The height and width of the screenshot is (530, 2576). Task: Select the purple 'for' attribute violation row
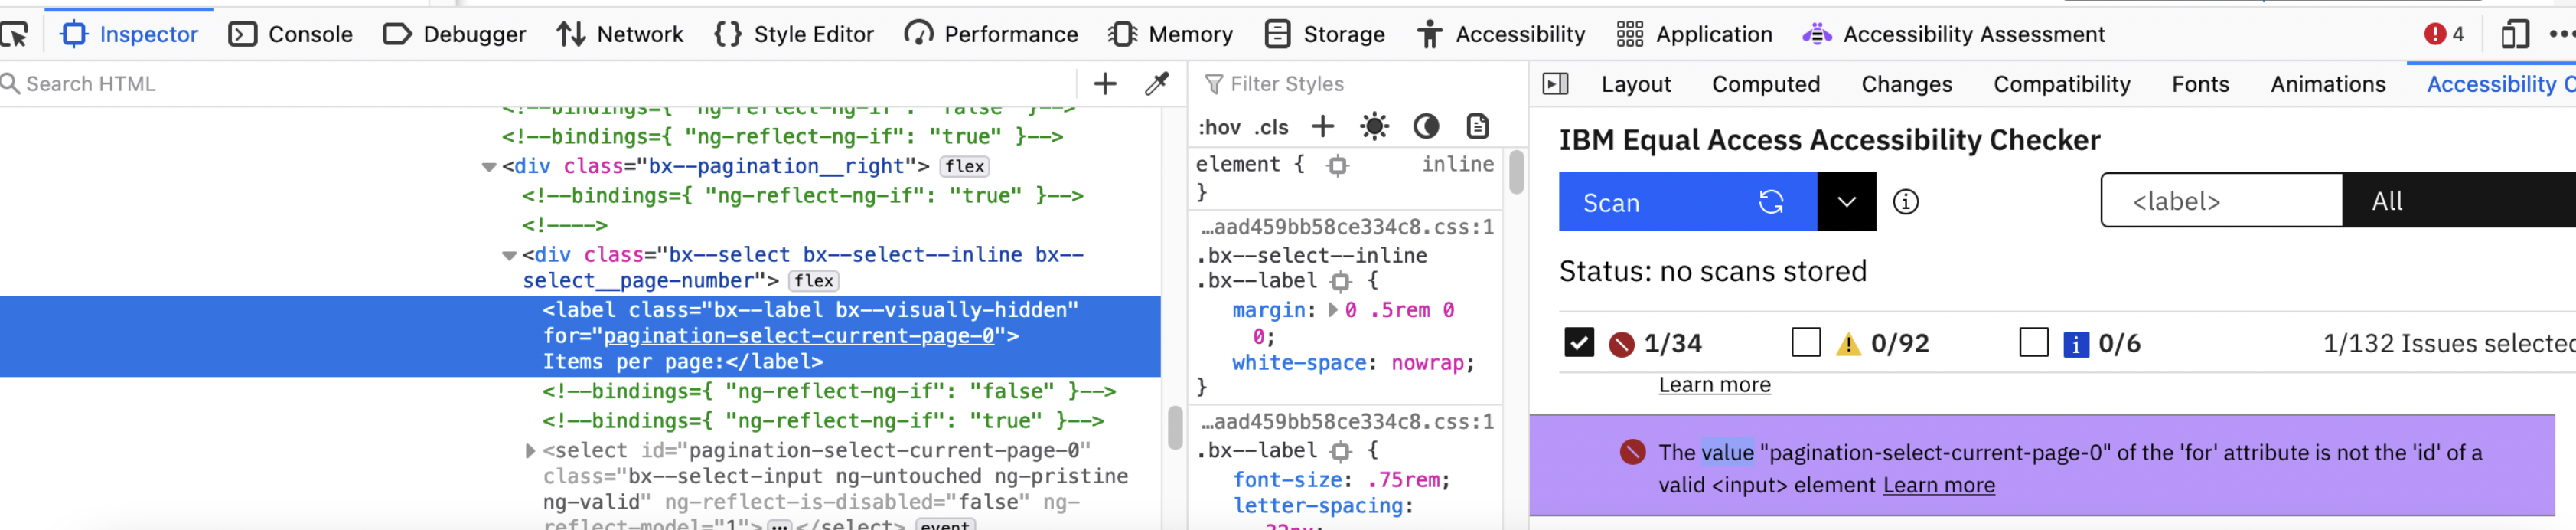(x=2042, y=467)
